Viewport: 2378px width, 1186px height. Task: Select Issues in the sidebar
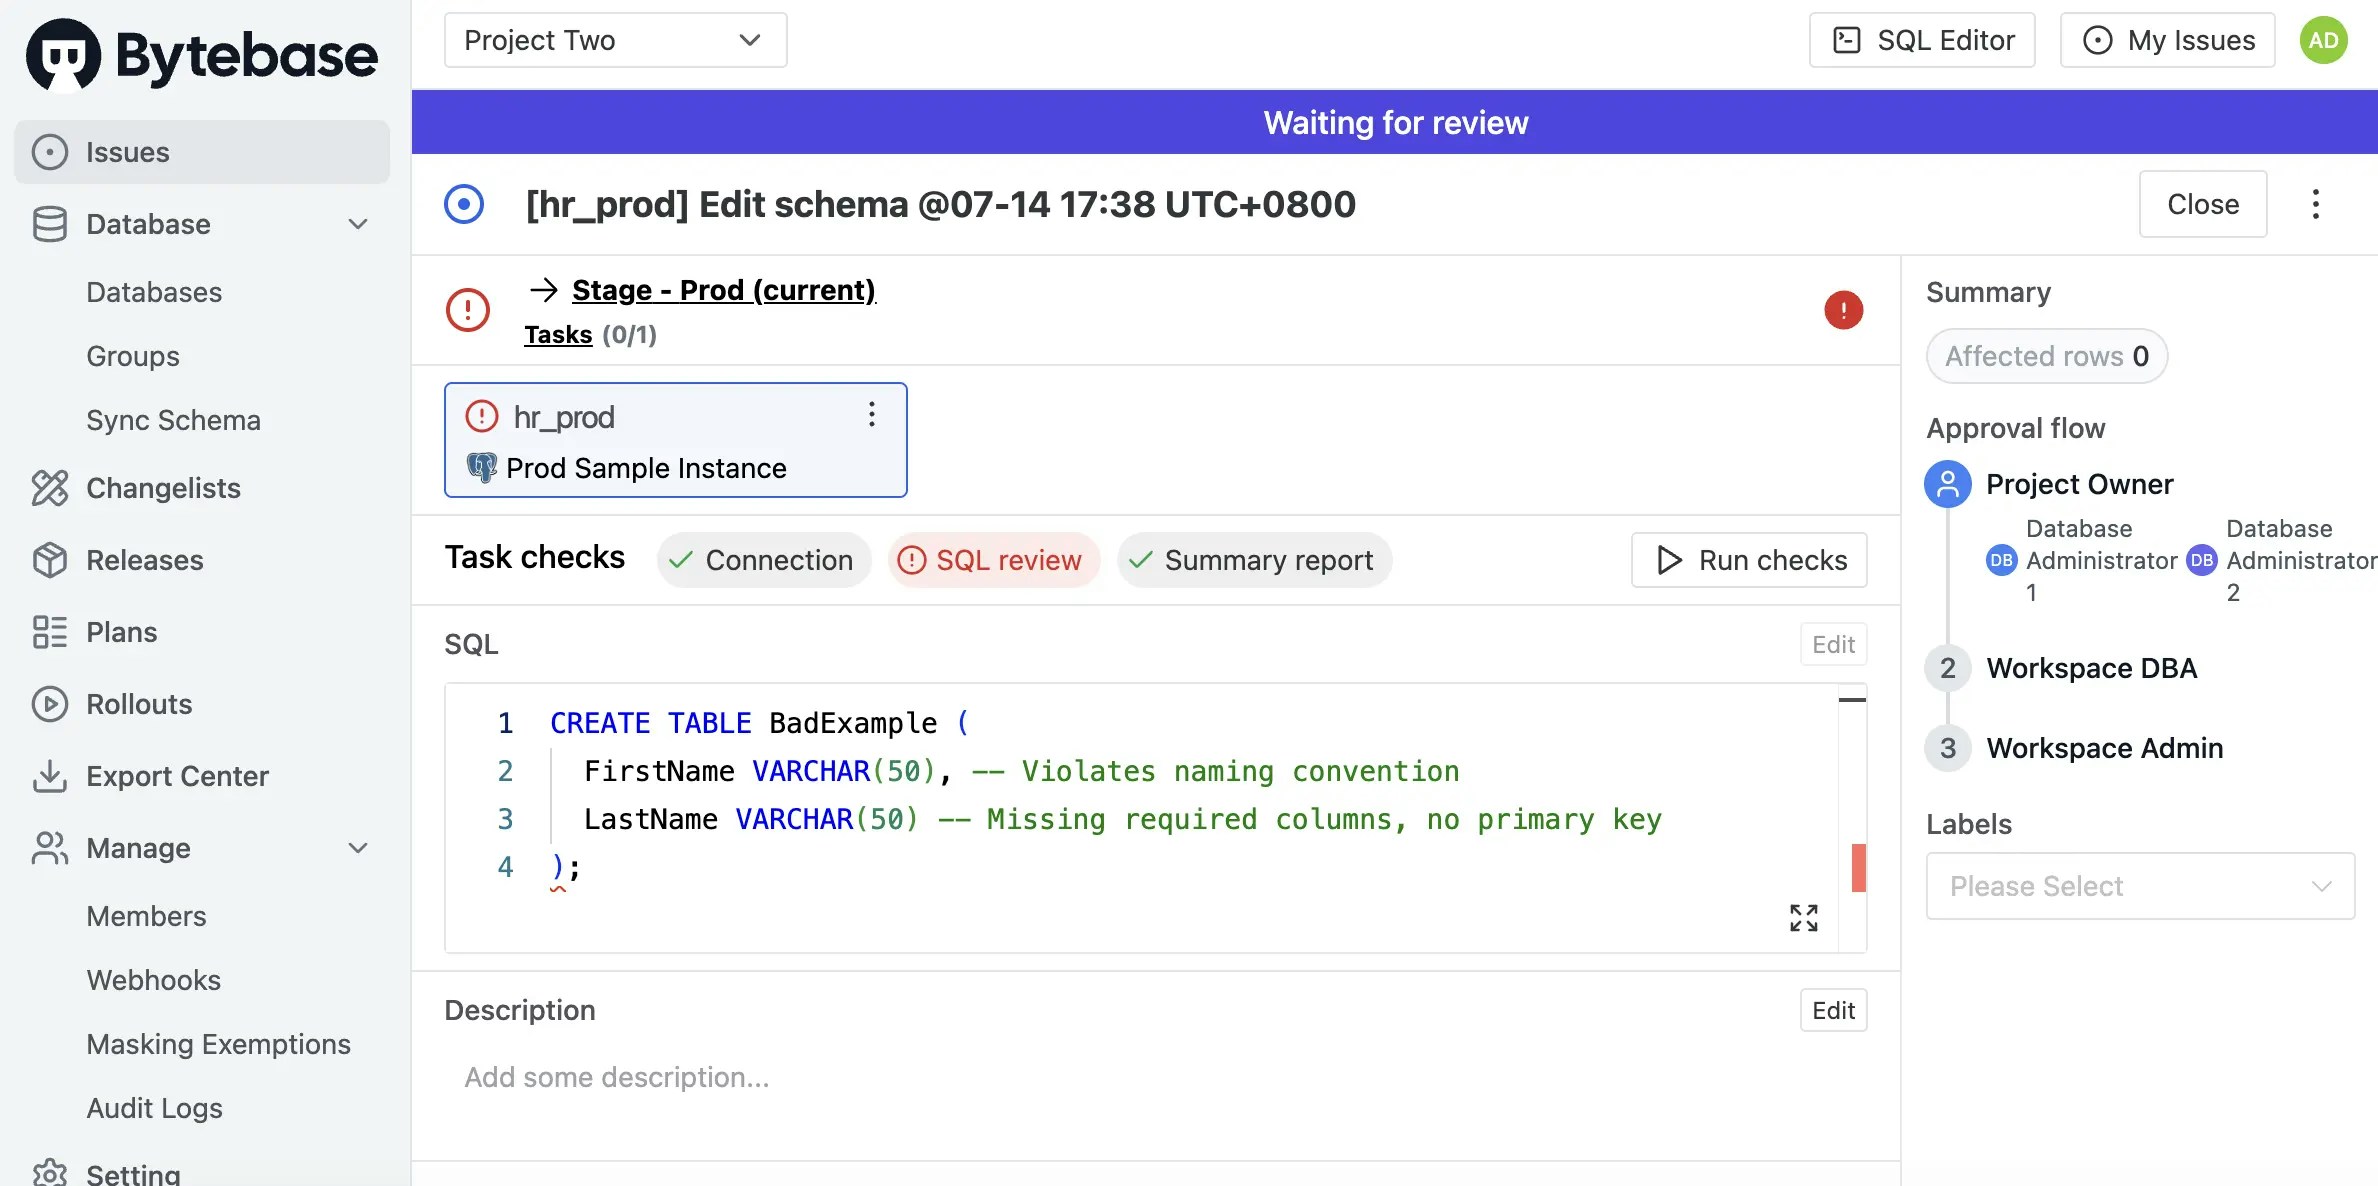[126, 151]
